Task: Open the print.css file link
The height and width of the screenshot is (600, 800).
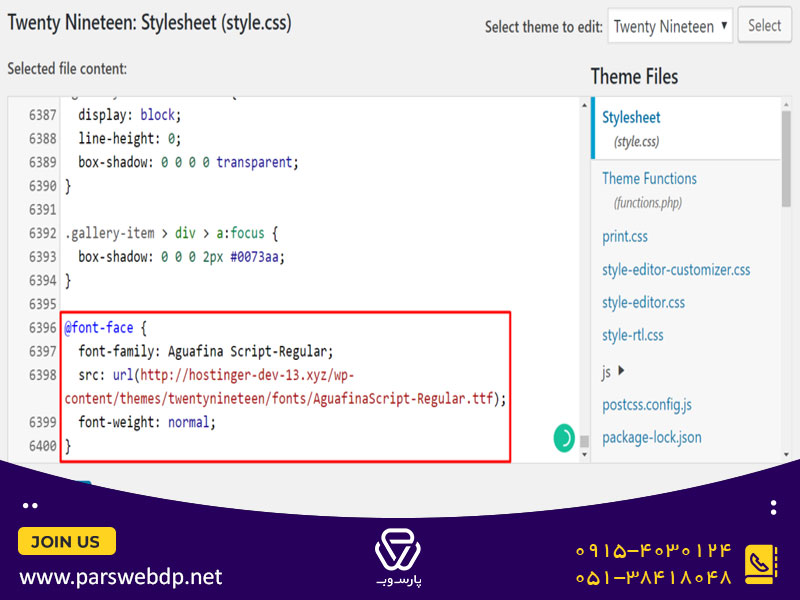Action: coord(624,237)
